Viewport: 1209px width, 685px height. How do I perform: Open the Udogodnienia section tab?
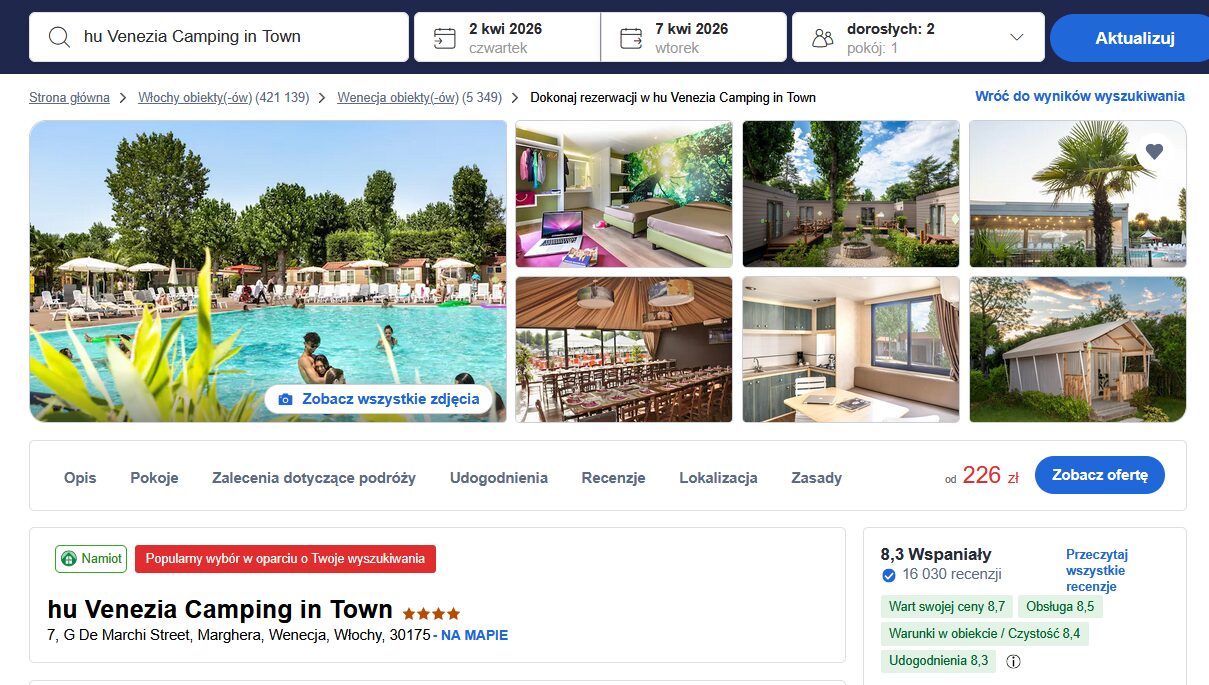pyautogui.click(x=499, y=478)
